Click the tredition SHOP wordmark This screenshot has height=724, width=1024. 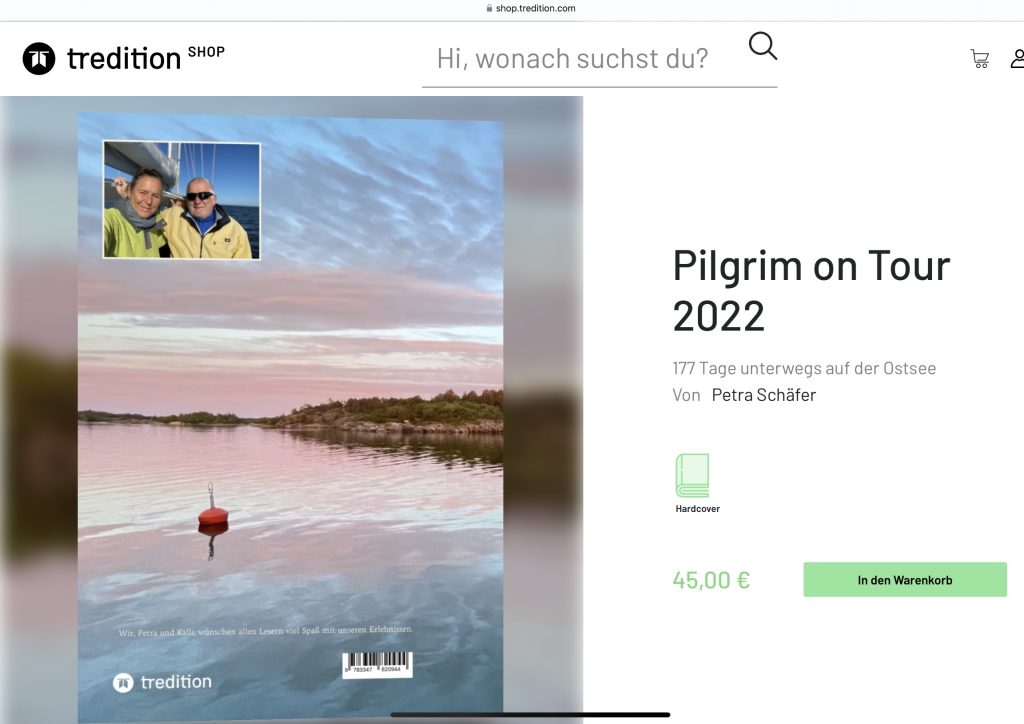pos(146,58)
